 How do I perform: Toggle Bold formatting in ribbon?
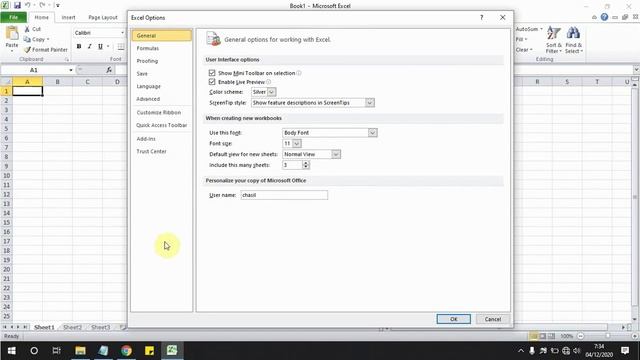tap(79, 46)
